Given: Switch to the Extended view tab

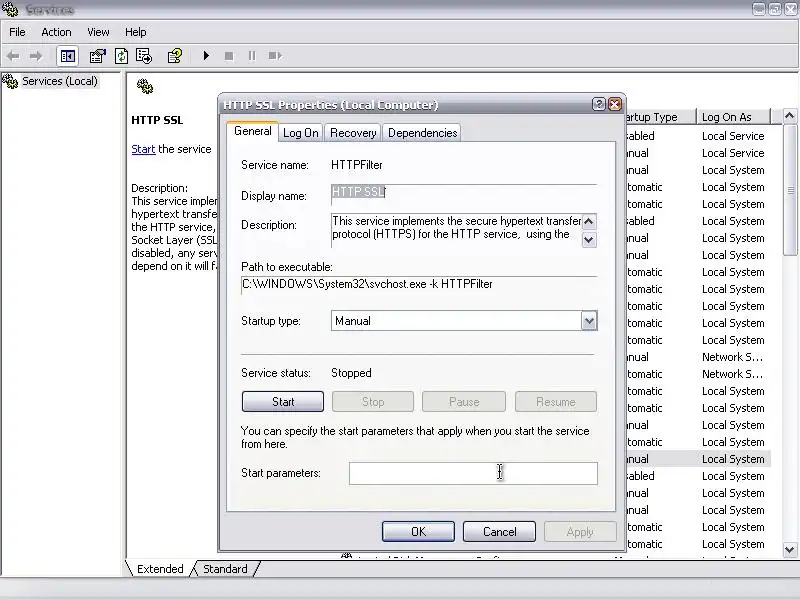Looking at the screenshot, I should point(160,569).
